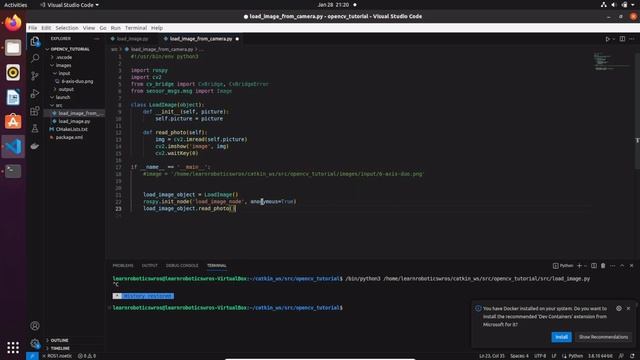This screenshot has width=640, height=360.
Task: Collapse the src folder
Action: click(x=59, y=105)
